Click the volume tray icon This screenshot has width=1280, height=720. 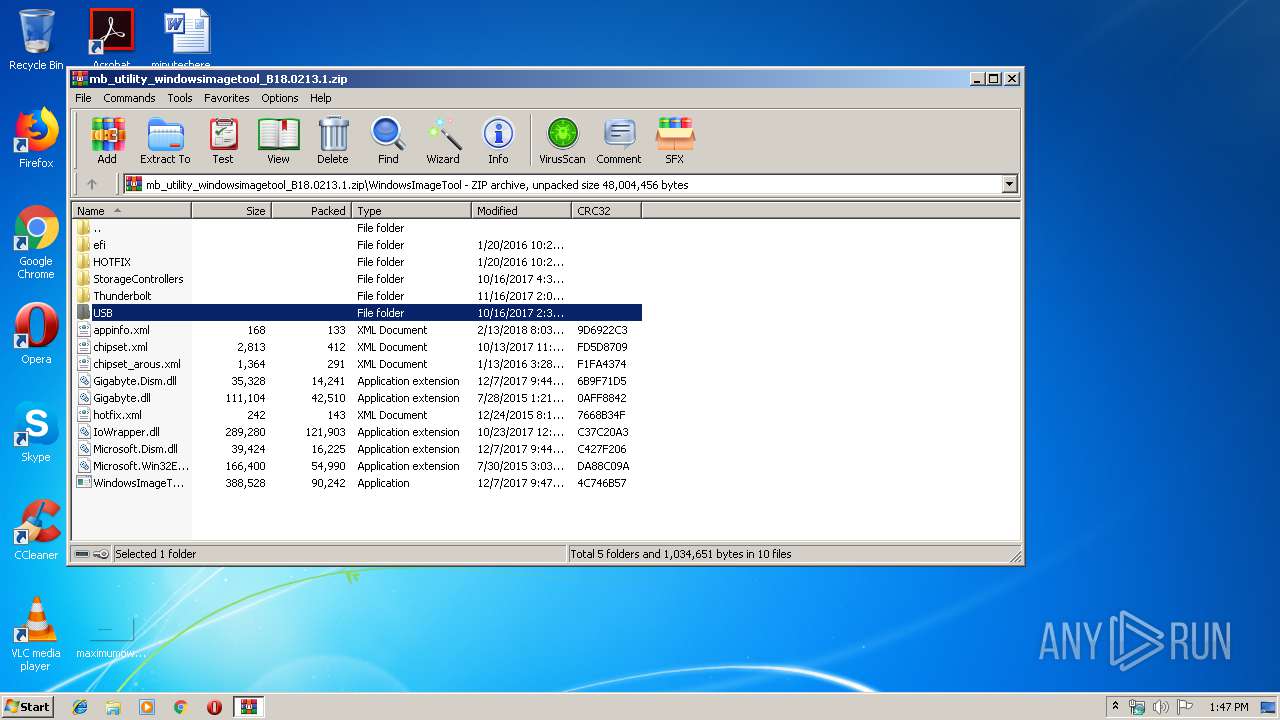point(1161,707)
